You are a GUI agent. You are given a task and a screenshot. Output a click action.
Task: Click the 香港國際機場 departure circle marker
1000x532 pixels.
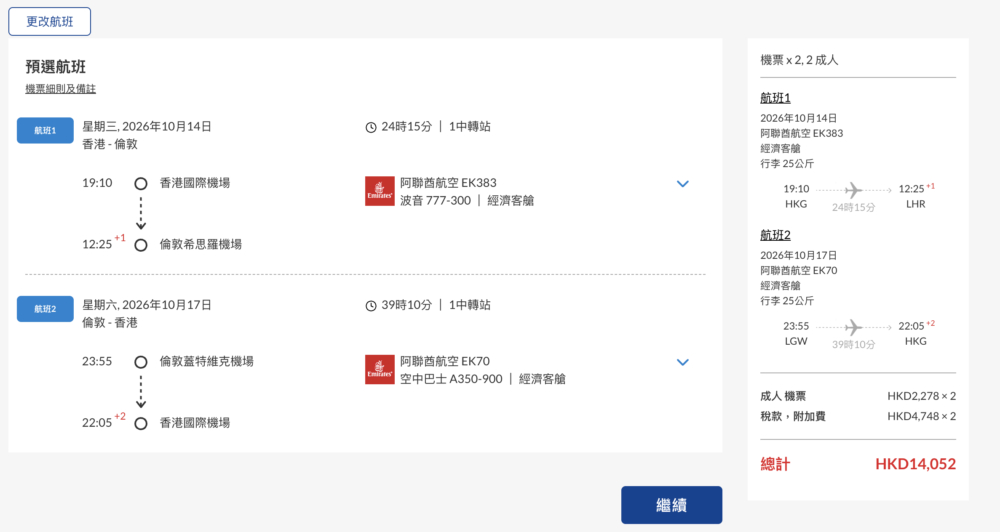point(141,184)
